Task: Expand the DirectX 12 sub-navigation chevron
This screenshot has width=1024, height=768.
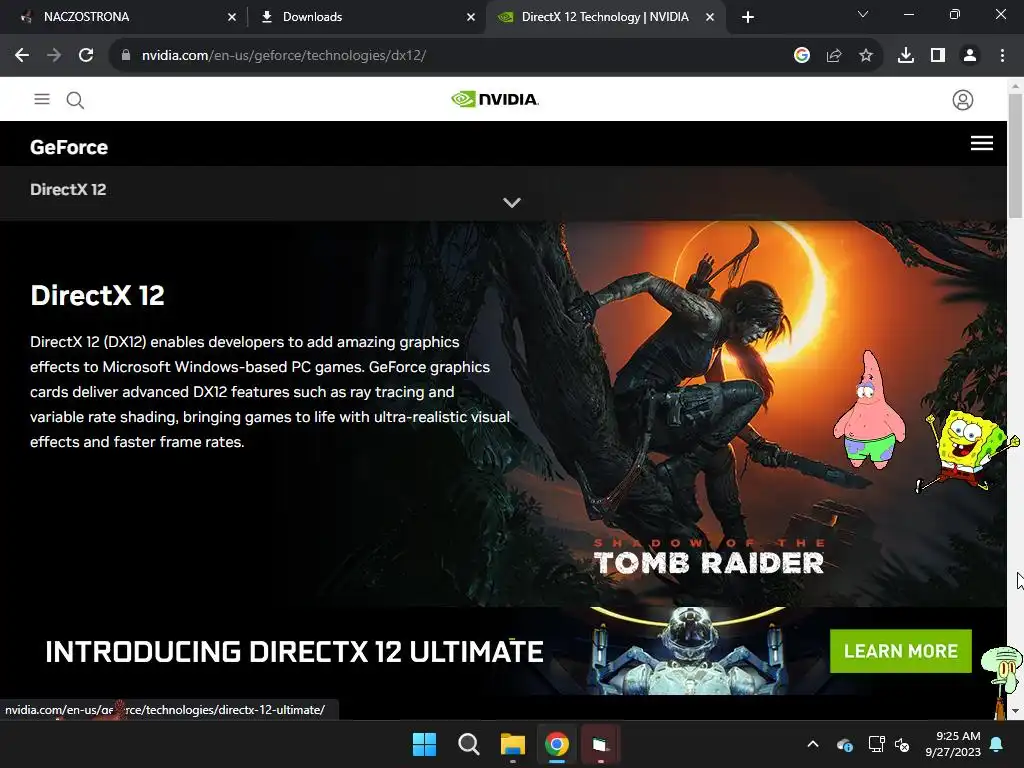Action: pos(512,202)
